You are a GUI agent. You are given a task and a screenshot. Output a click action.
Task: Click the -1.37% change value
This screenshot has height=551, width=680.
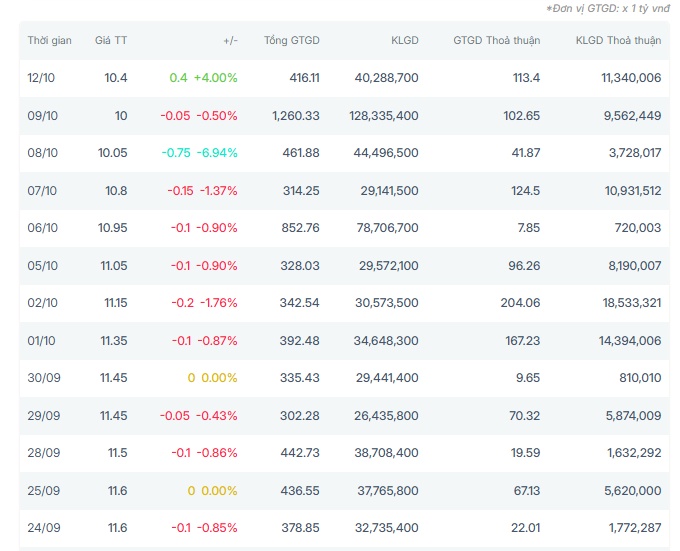(219, 191)
